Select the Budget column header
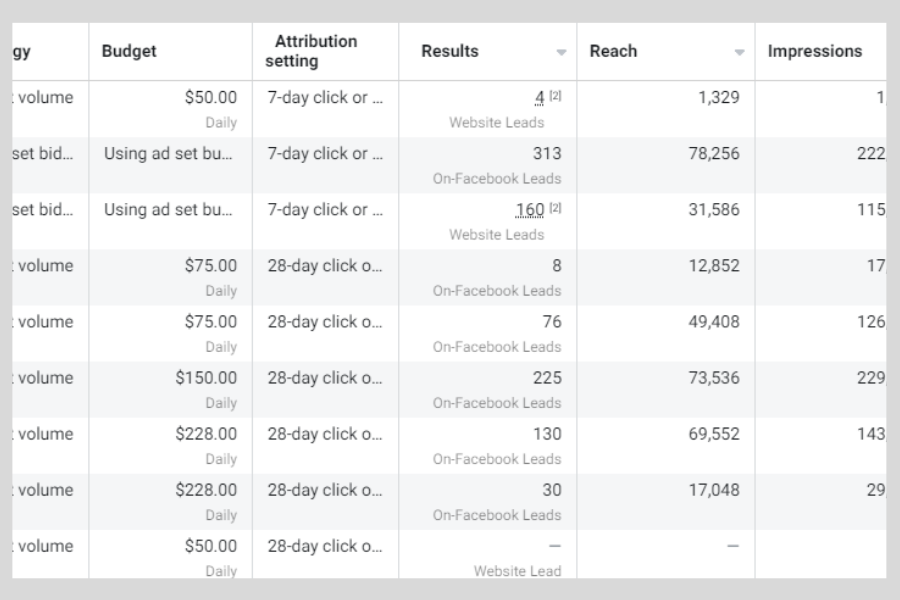 click(129, 51)
